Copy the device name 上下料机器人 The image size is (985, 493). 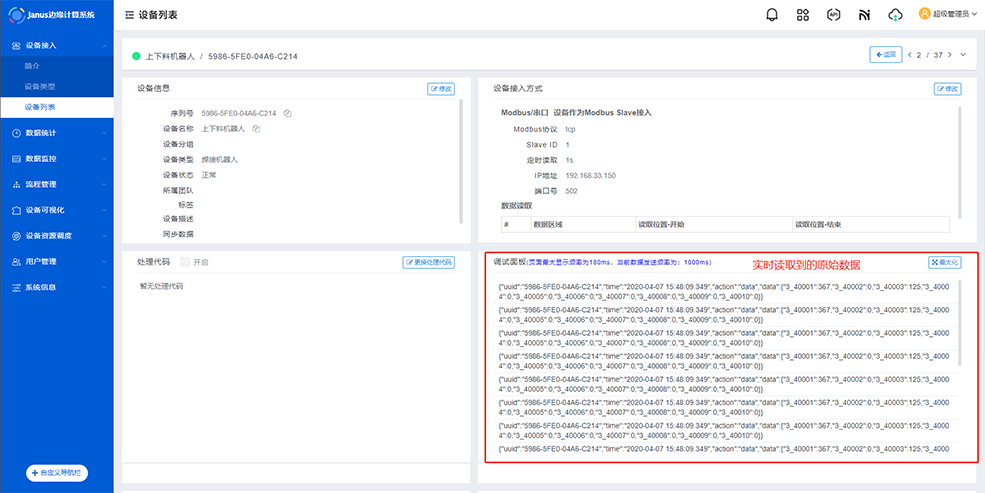(x=256, y=128)
